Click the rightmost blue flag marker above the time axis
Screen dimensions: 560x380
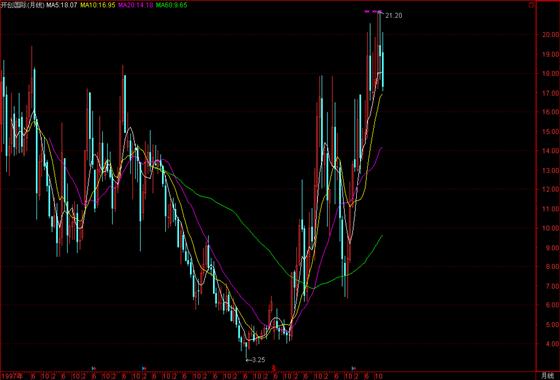[x=354, y=368]
